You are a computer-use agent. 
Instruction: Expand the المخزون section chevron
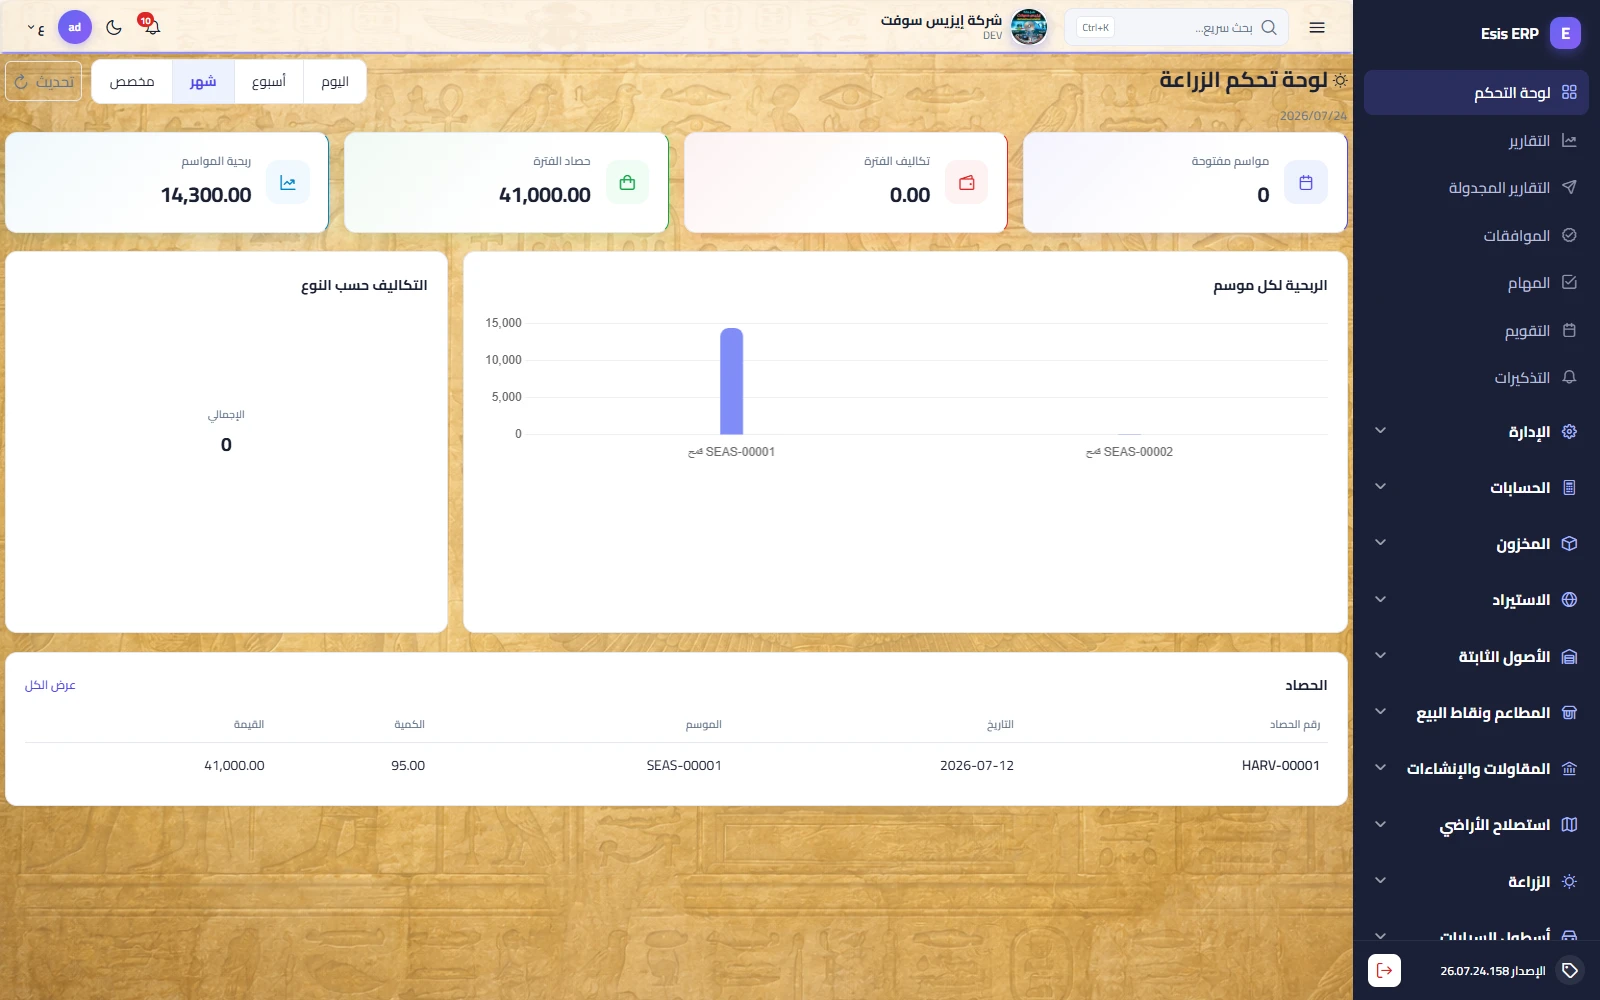pyautogui.click(x=1380, y=543)
